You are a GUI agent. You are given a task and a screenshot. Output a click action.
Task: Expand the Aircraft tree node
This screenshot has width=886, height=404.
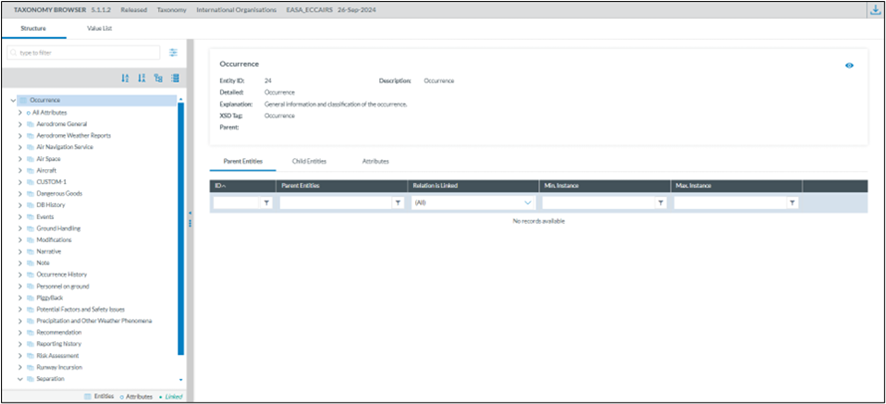[20, 170]
